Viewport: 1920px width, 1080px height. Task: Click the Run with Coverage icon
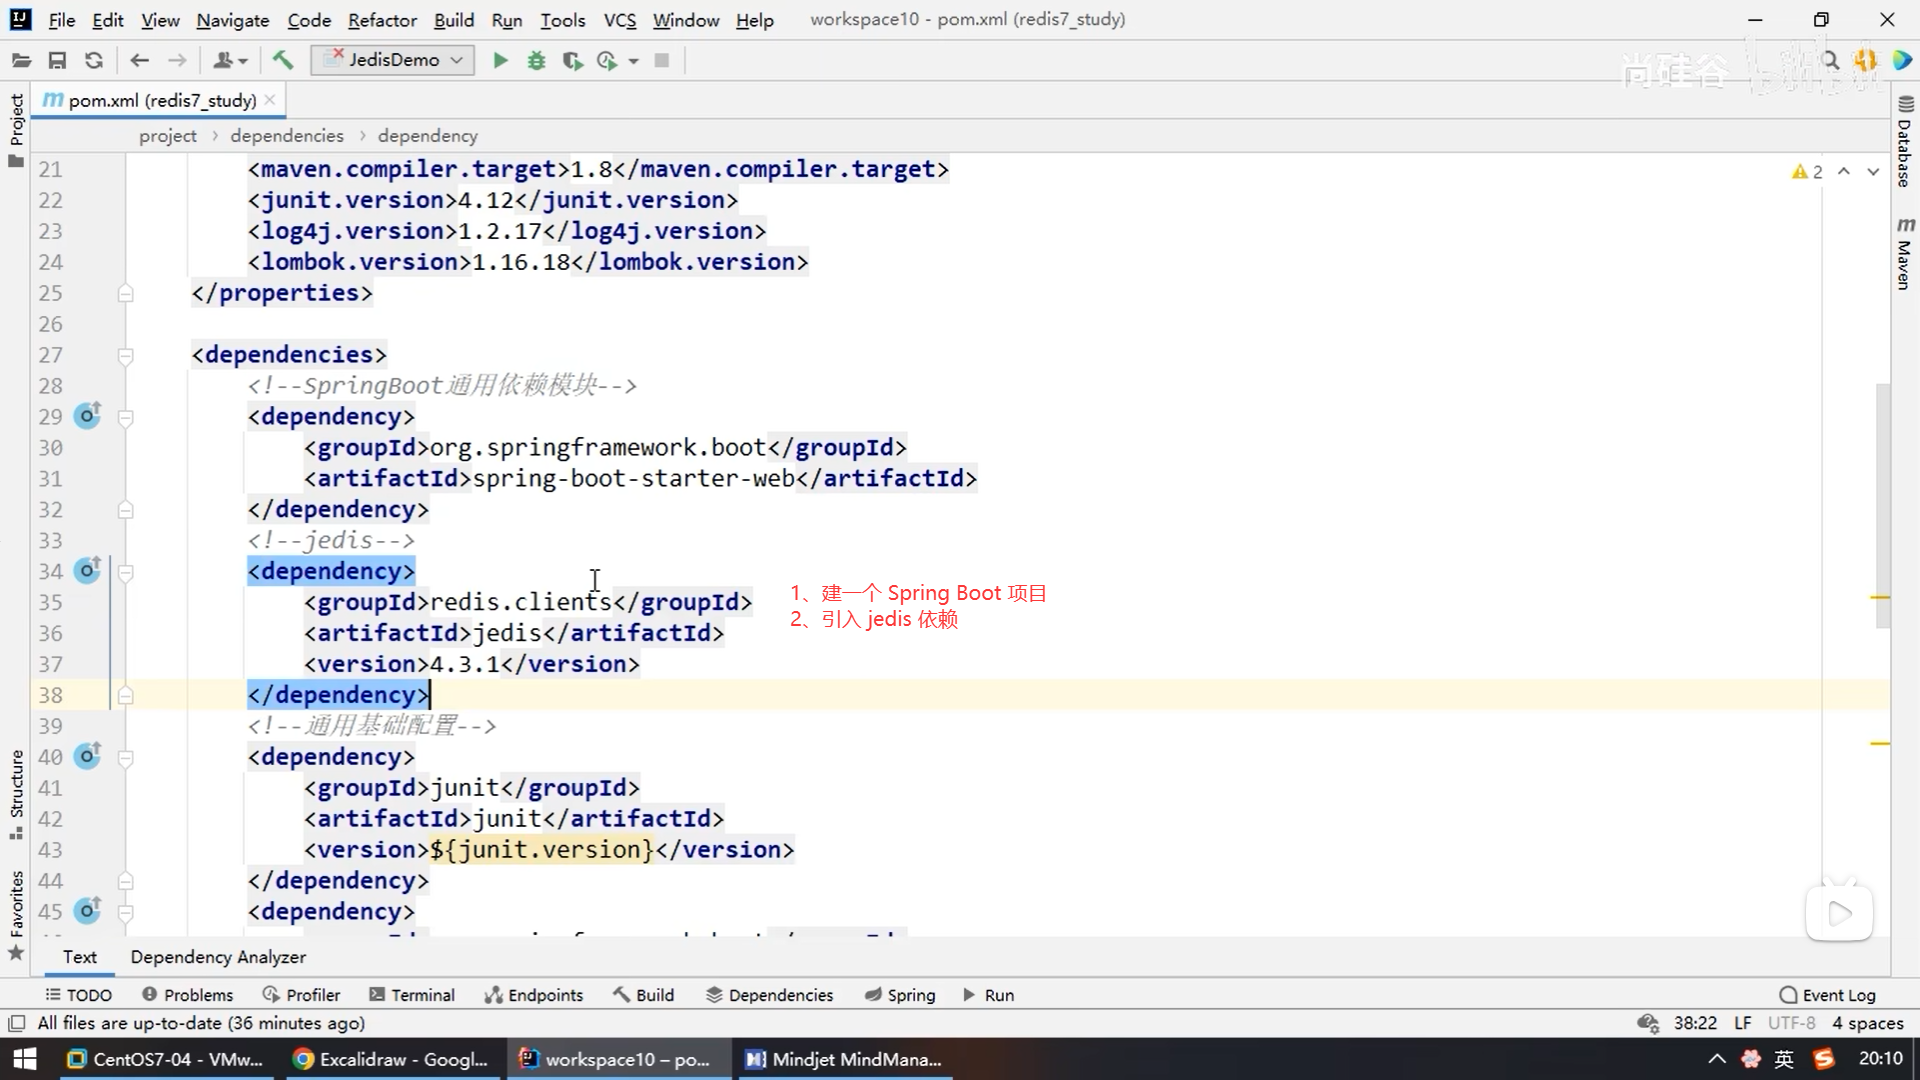click(x=572, y=61)
